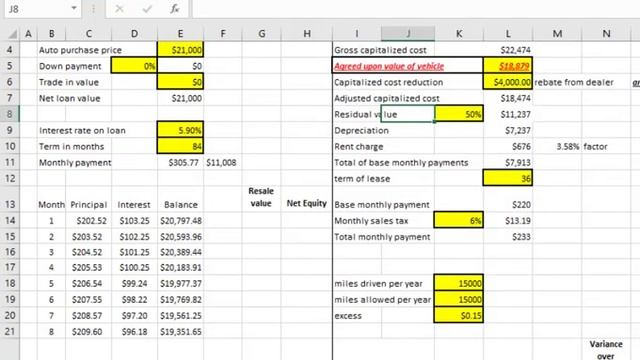Click into the formula bar input
The height and width of the screenshot is (360, 640).
coord(416,9)
